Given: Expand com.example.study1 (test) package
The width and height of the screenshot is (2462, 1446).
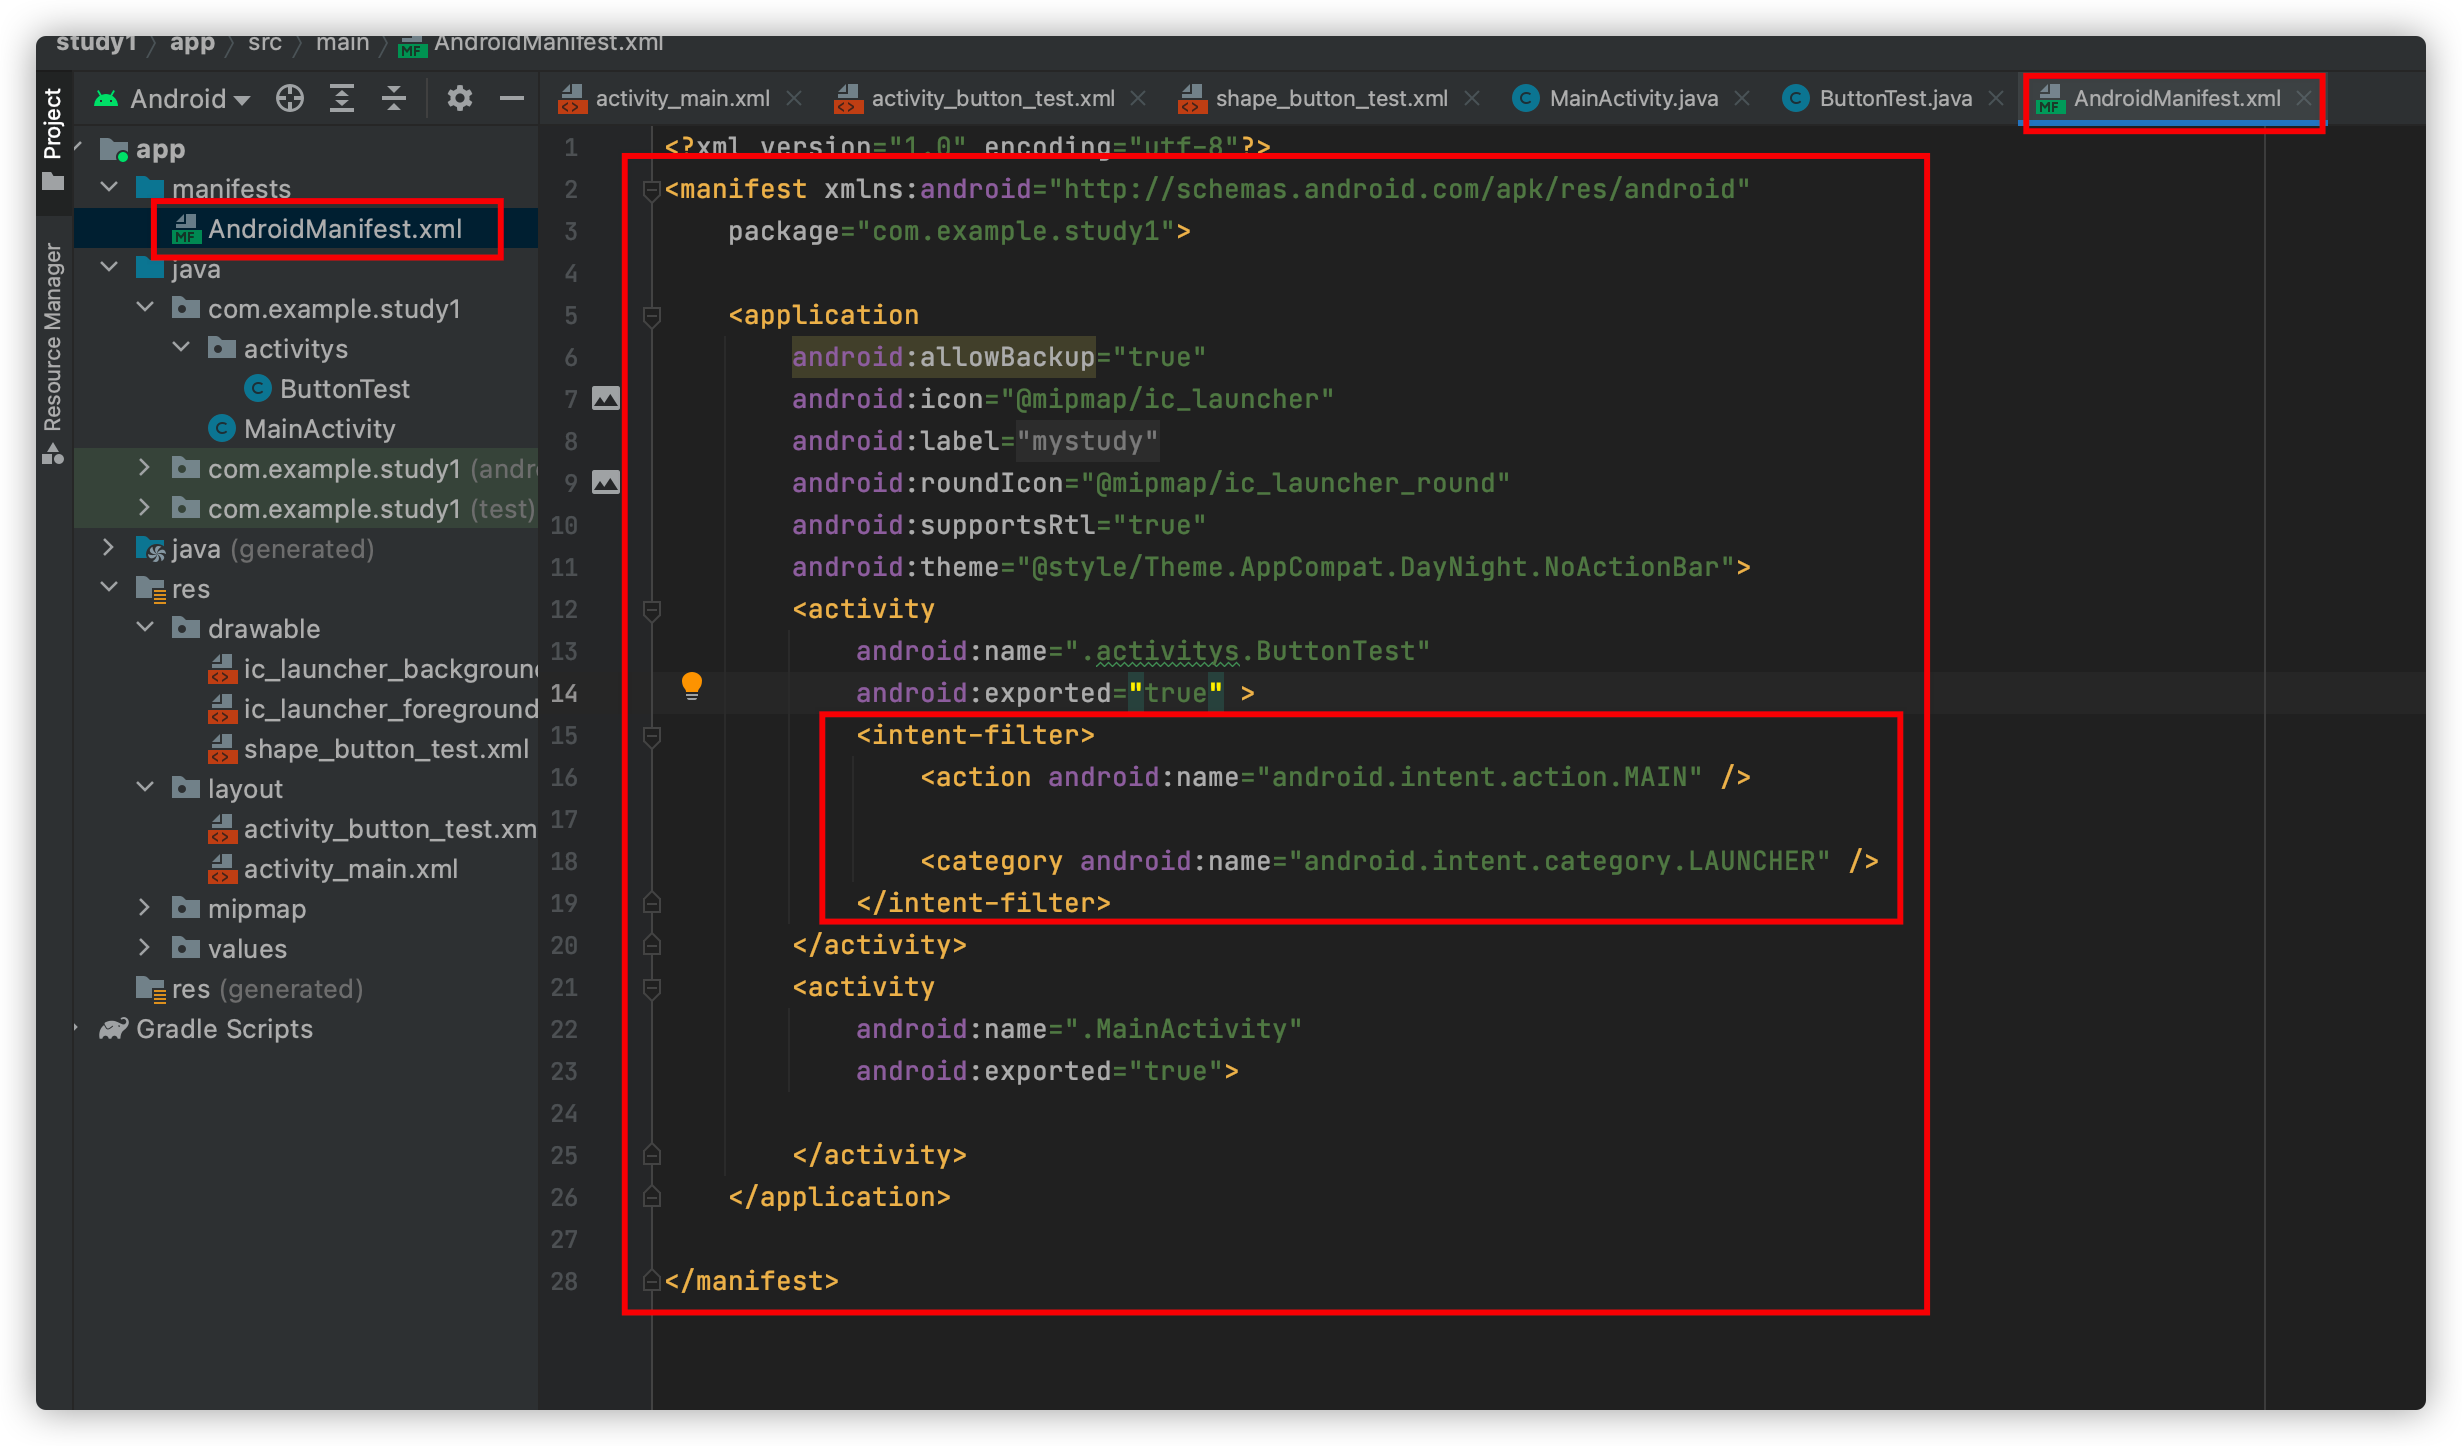Looking at the screenshot, I should pos(146,508).
